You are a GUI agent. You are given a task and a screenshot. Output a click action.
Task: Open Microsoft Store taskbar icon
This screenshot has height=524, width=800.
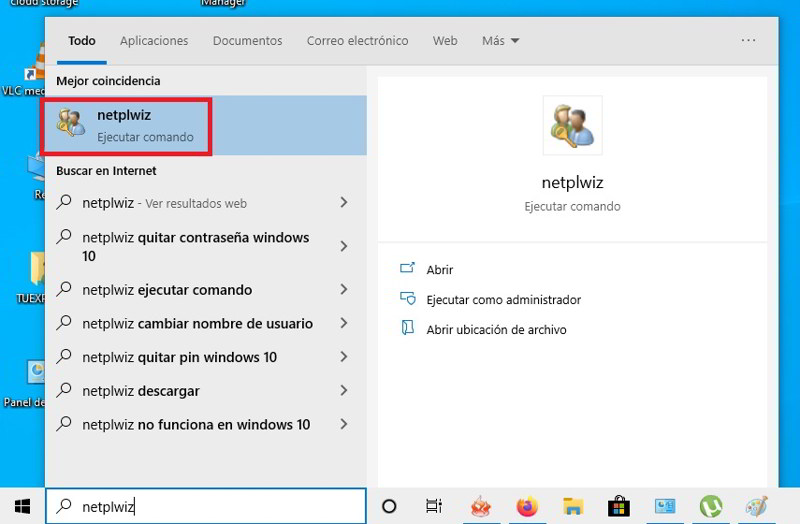pyautogui.click(x=619, y=506)
